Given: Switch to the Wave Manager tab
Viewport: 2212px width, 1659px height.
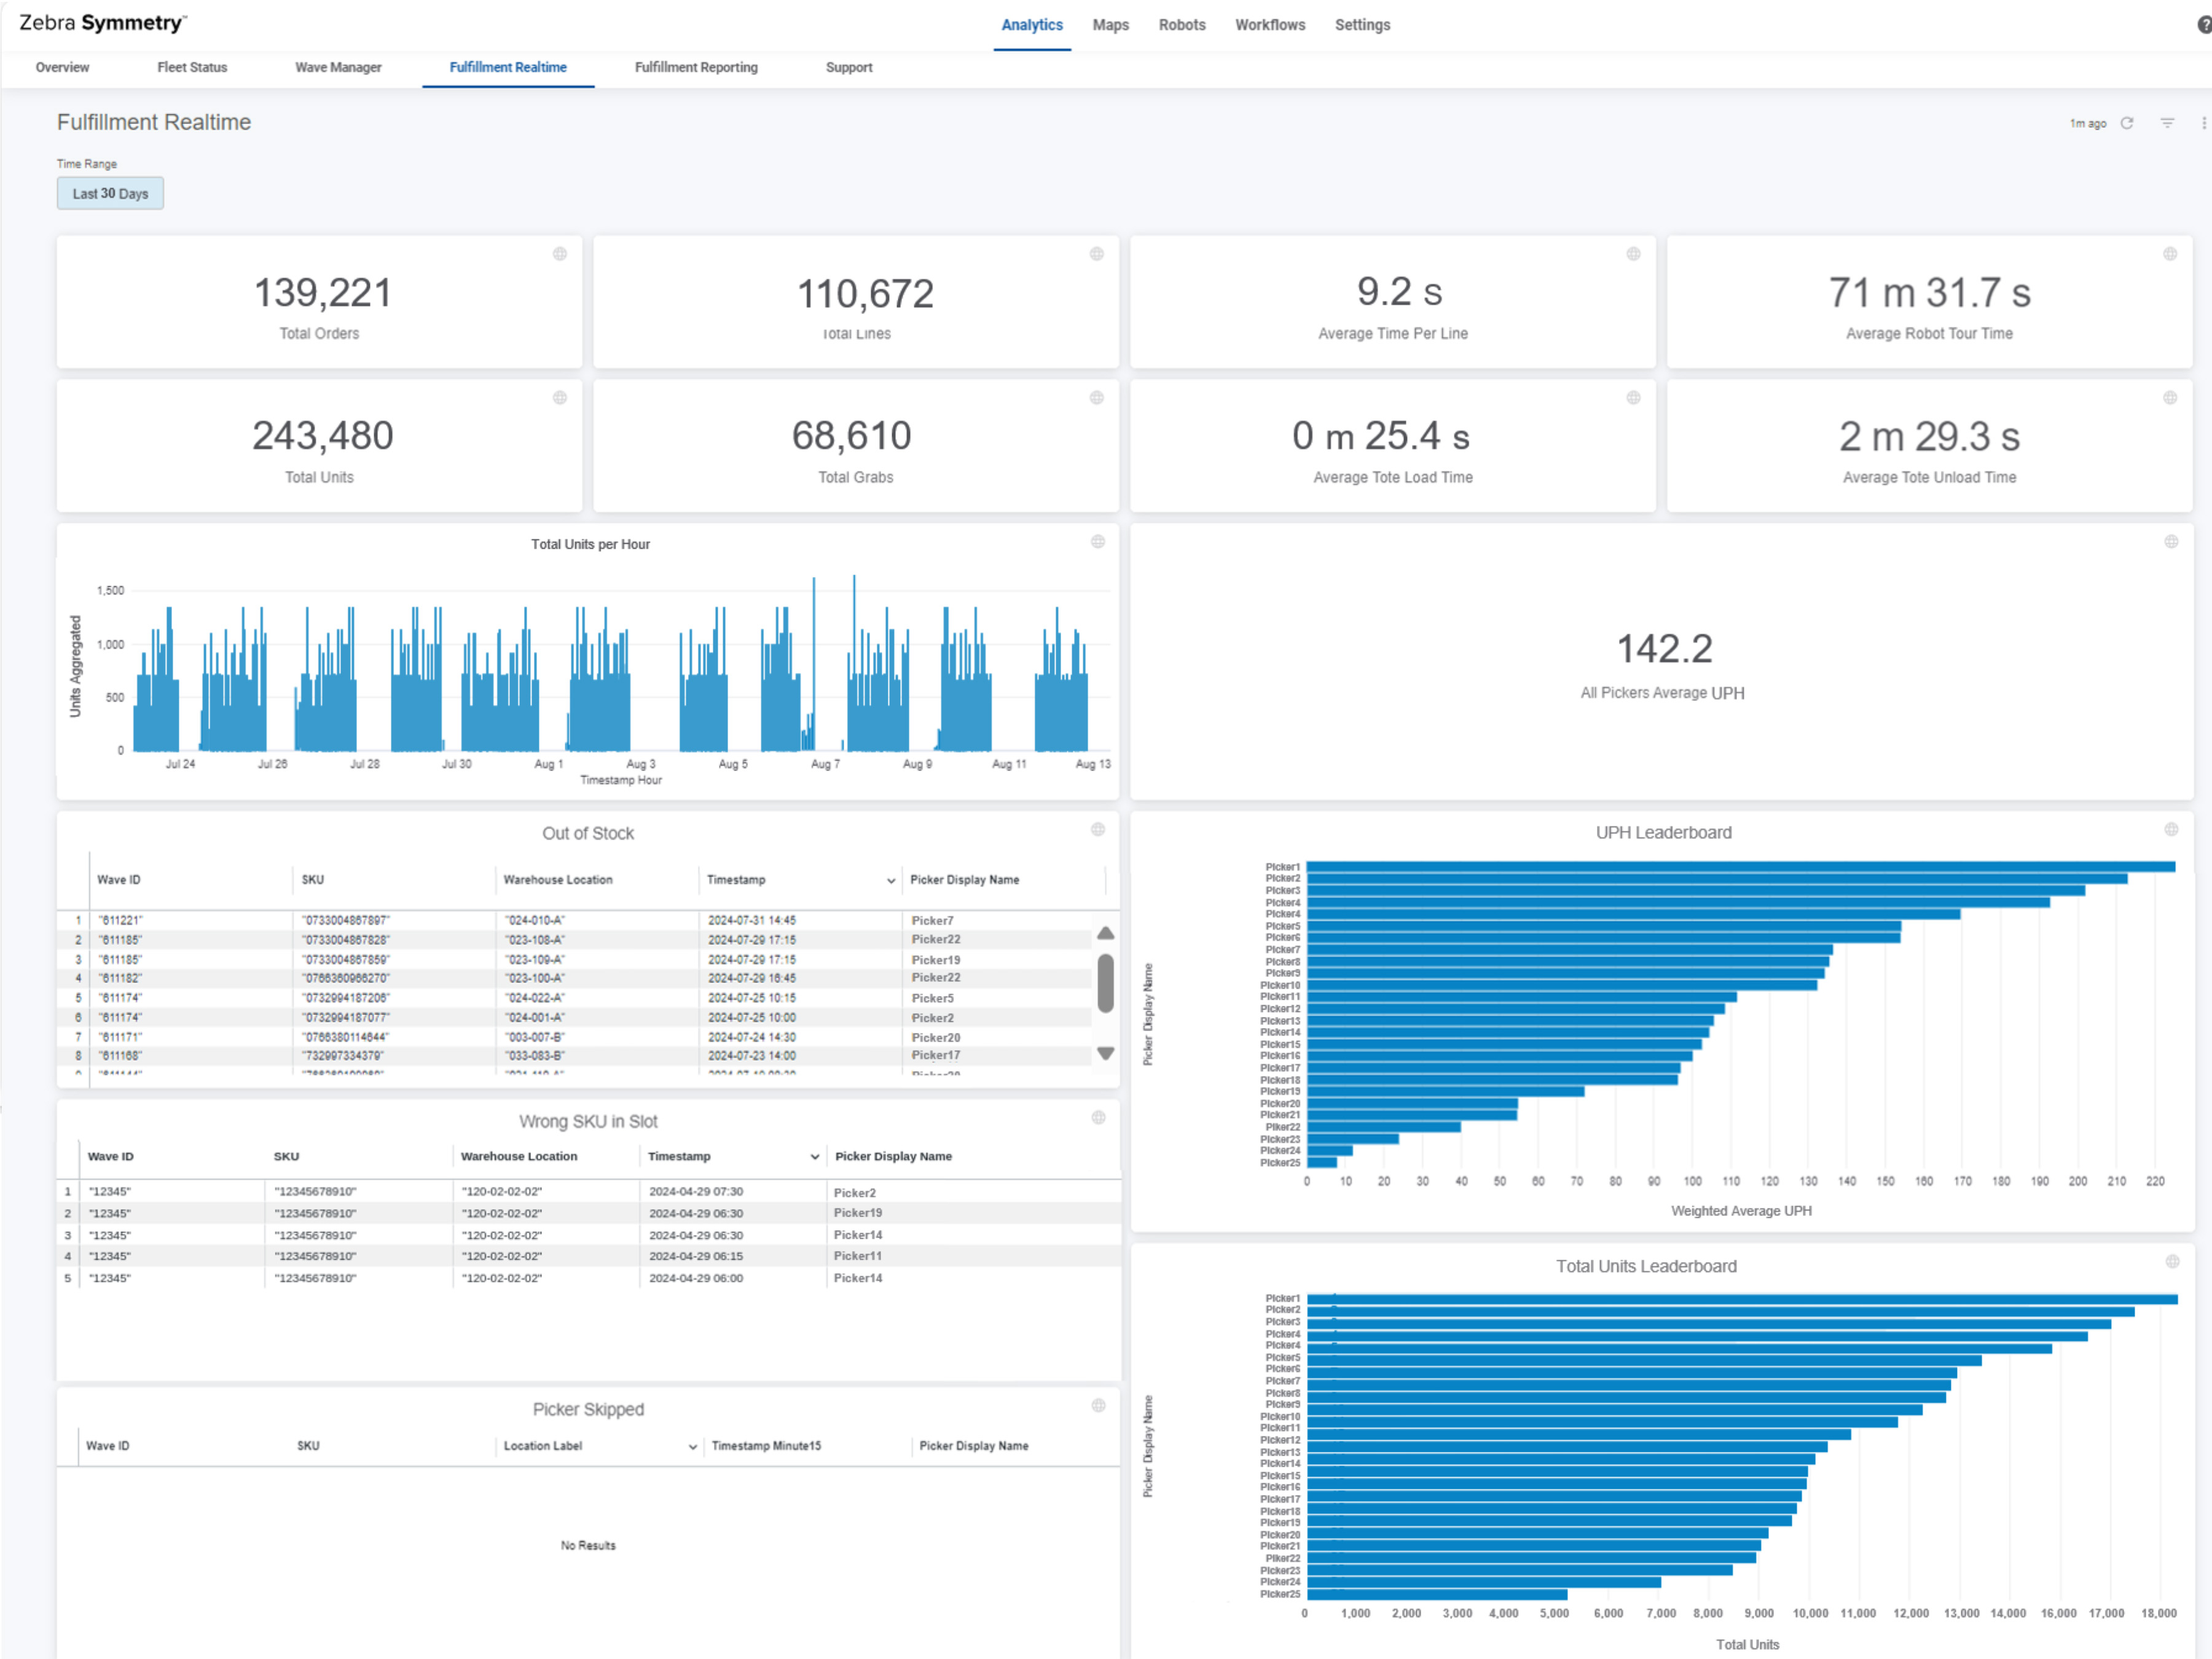Looking at the screenshot, I should (338, 67).
